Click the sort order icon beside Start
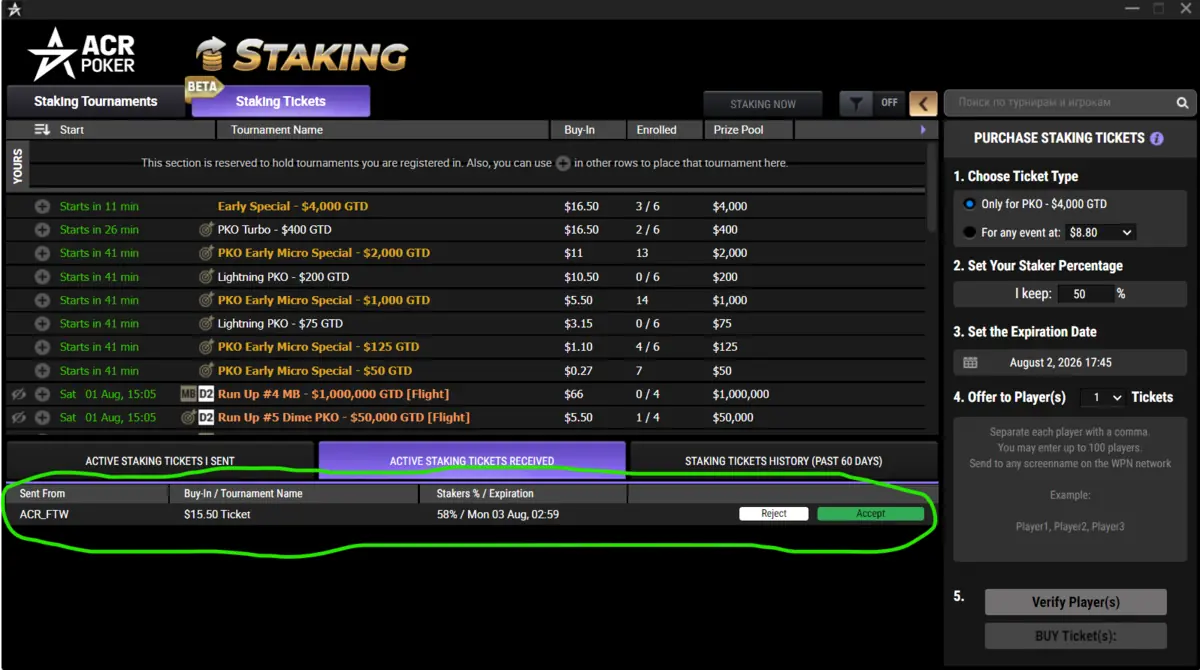This screenshot has width=1200, height=670. (x=42, y=129)
